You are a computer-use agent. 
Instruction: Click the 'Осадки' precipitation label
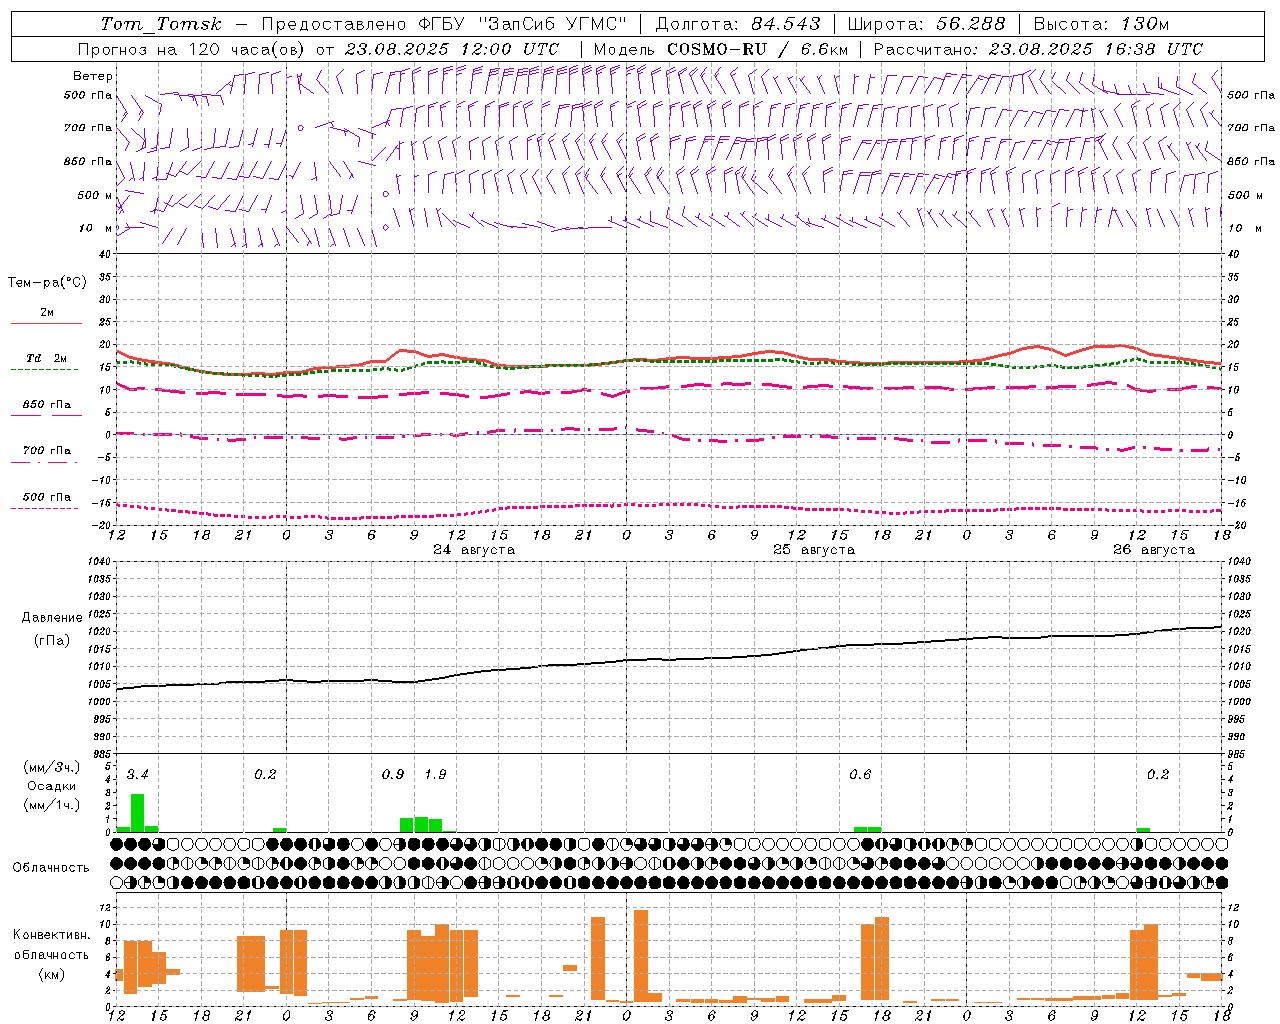(52, 786)
